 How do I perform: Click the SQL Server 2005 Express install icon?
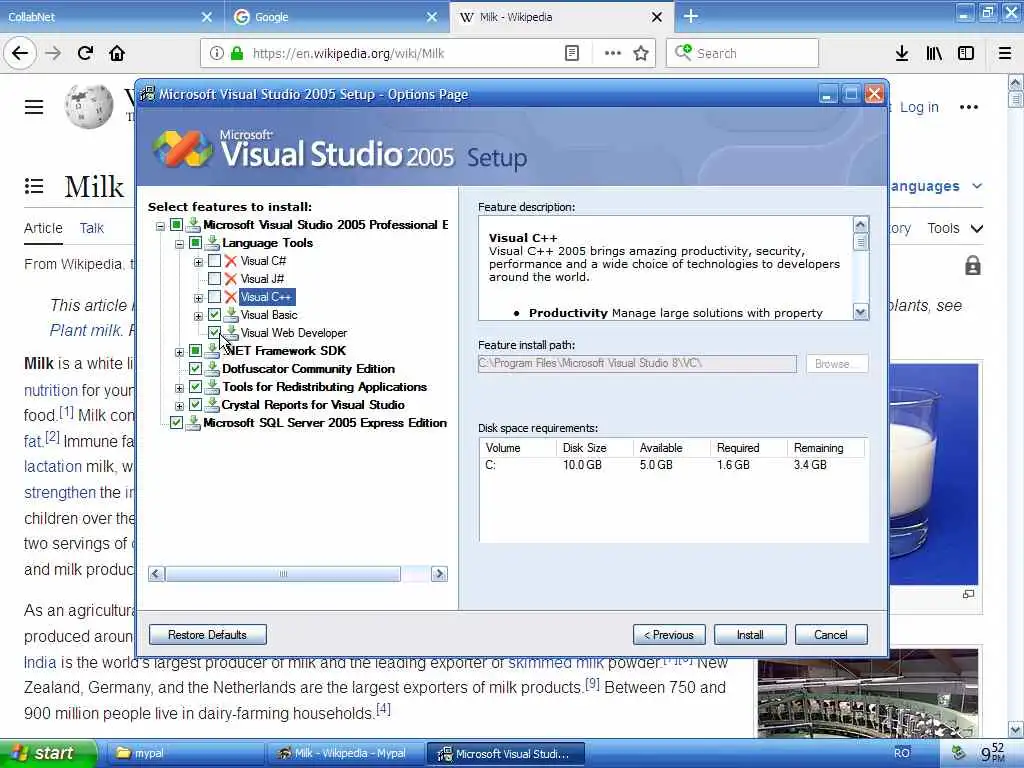tap(193, 423)
